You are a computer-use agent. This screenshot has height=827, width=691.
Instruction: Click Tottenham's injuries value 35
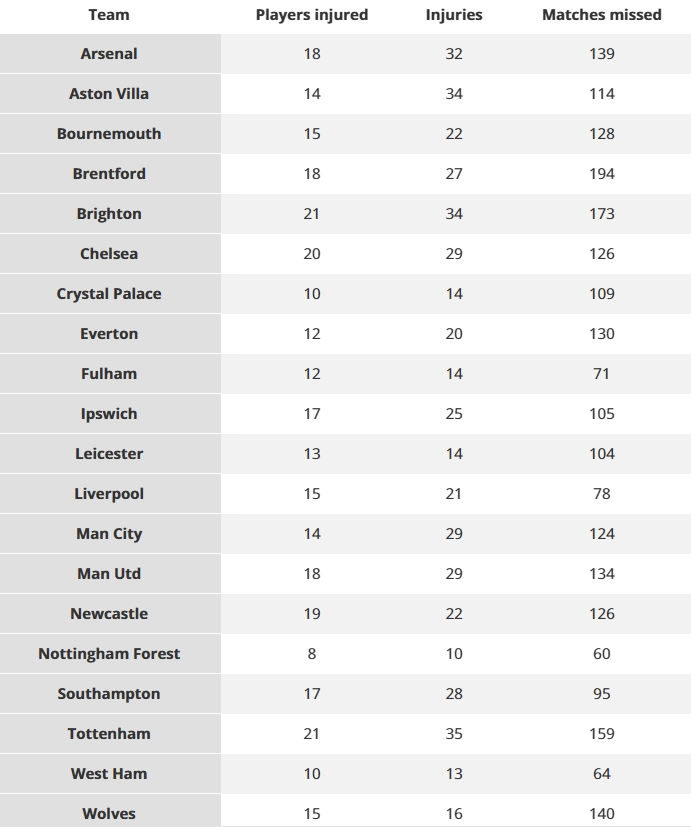click(x=454, y=734)
